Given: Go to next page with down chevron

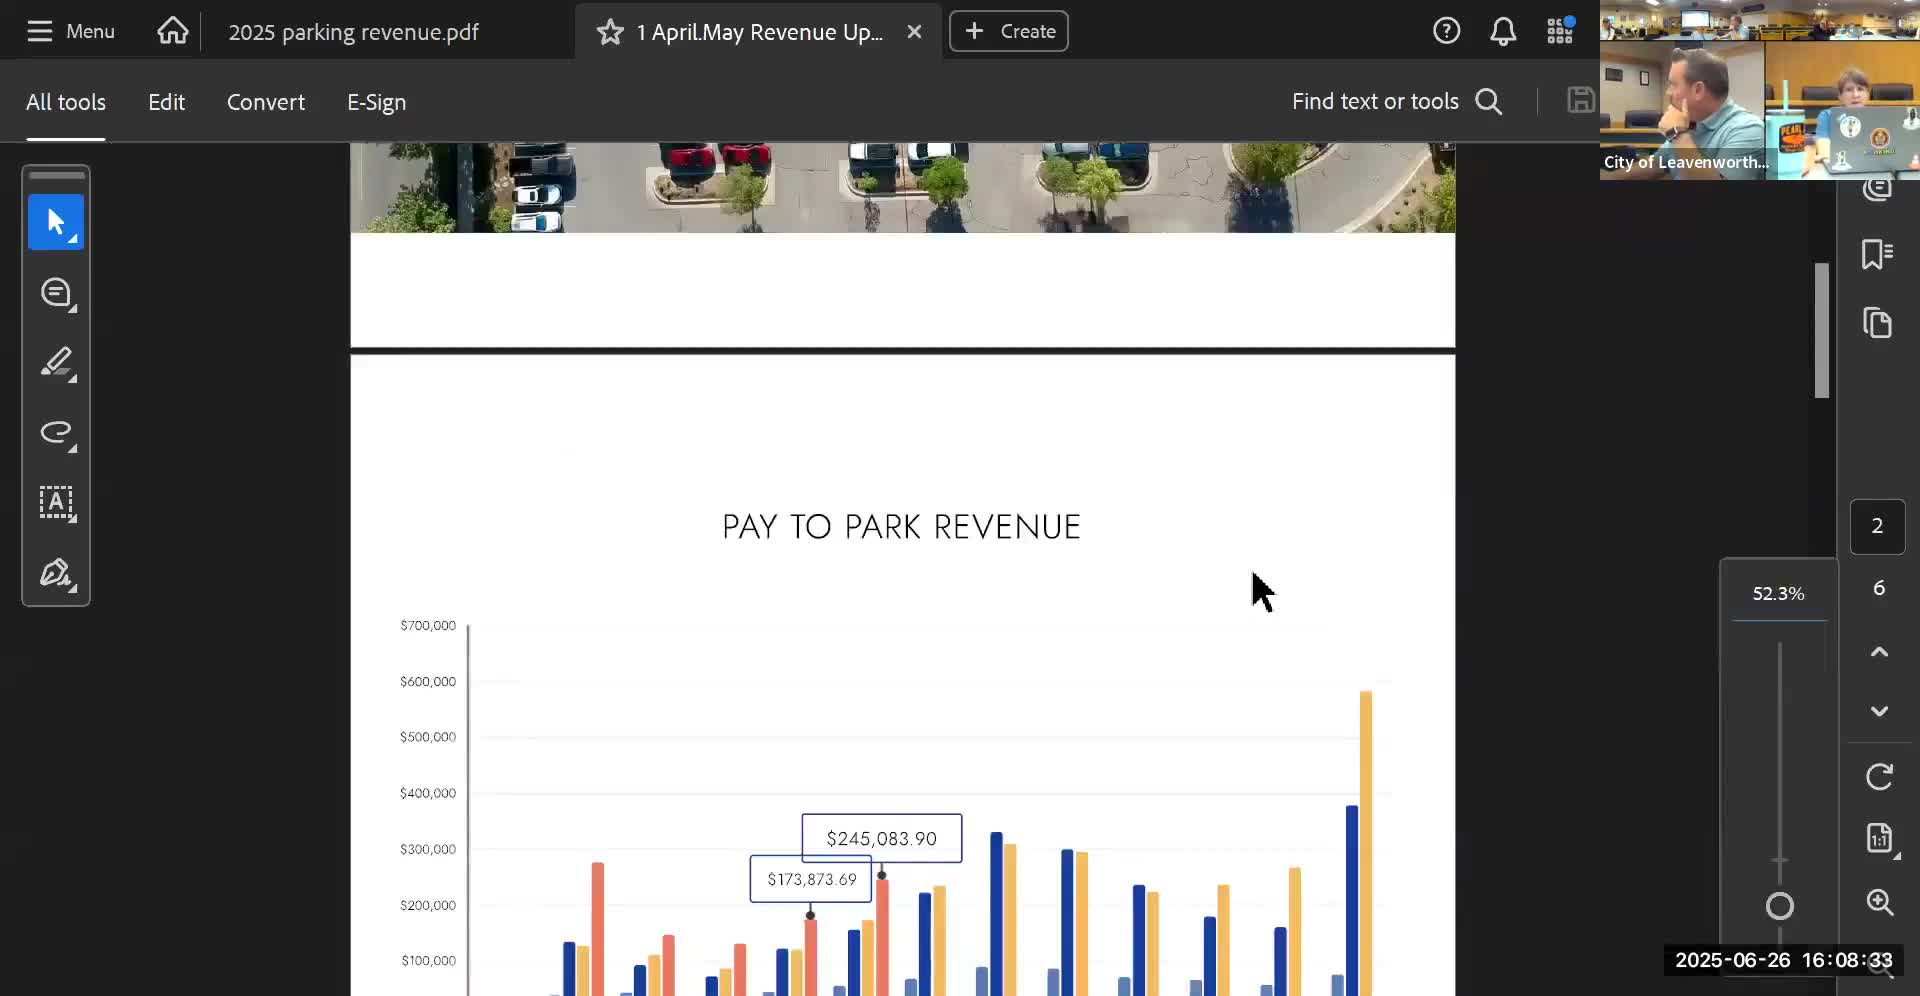Looking at the screenshot, I should point(1879,711).
